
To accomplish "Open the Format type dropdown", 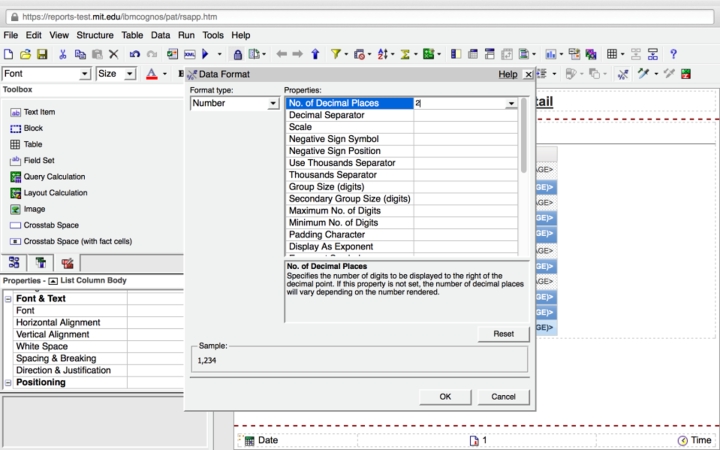I will tap(272, 103).
